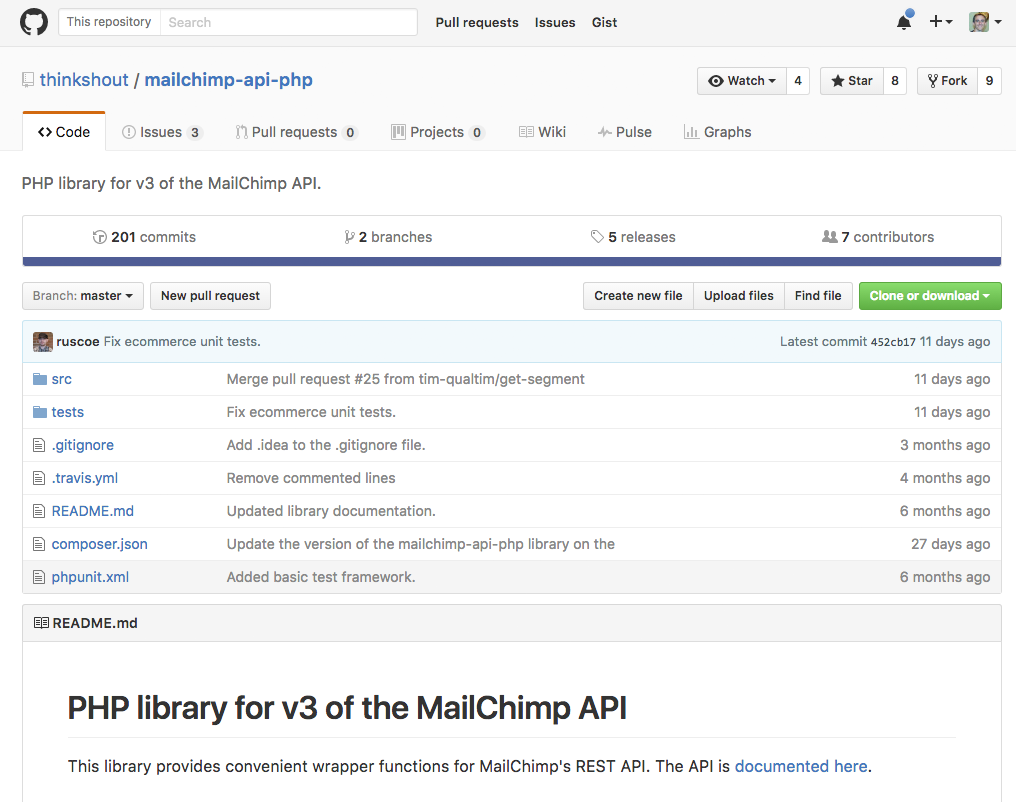Select the phpunit.xml file icon
This screenshot has height=802, width=1016.
(x=39, y=577)
